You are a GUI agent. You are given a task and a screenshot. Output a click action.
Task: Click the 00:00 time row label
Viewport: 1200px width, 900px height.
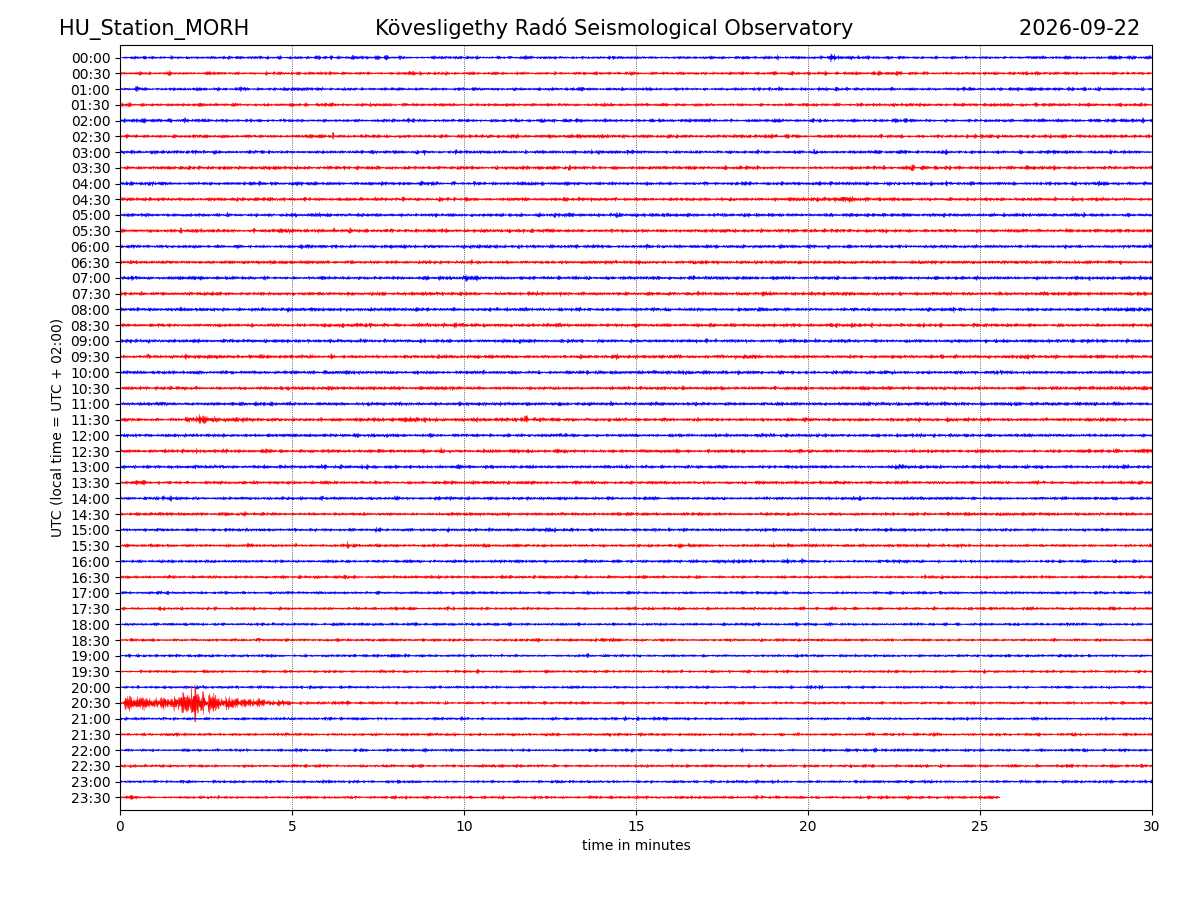coord(91,58)
